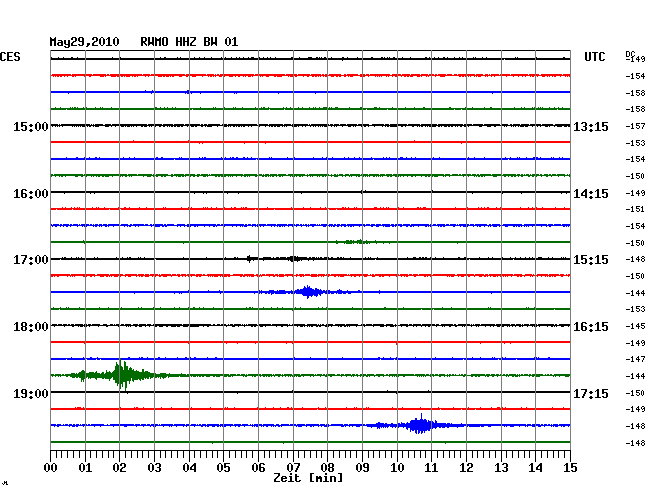
Task: Click minute label 08 on the time axis
Action: pos(327,467)
